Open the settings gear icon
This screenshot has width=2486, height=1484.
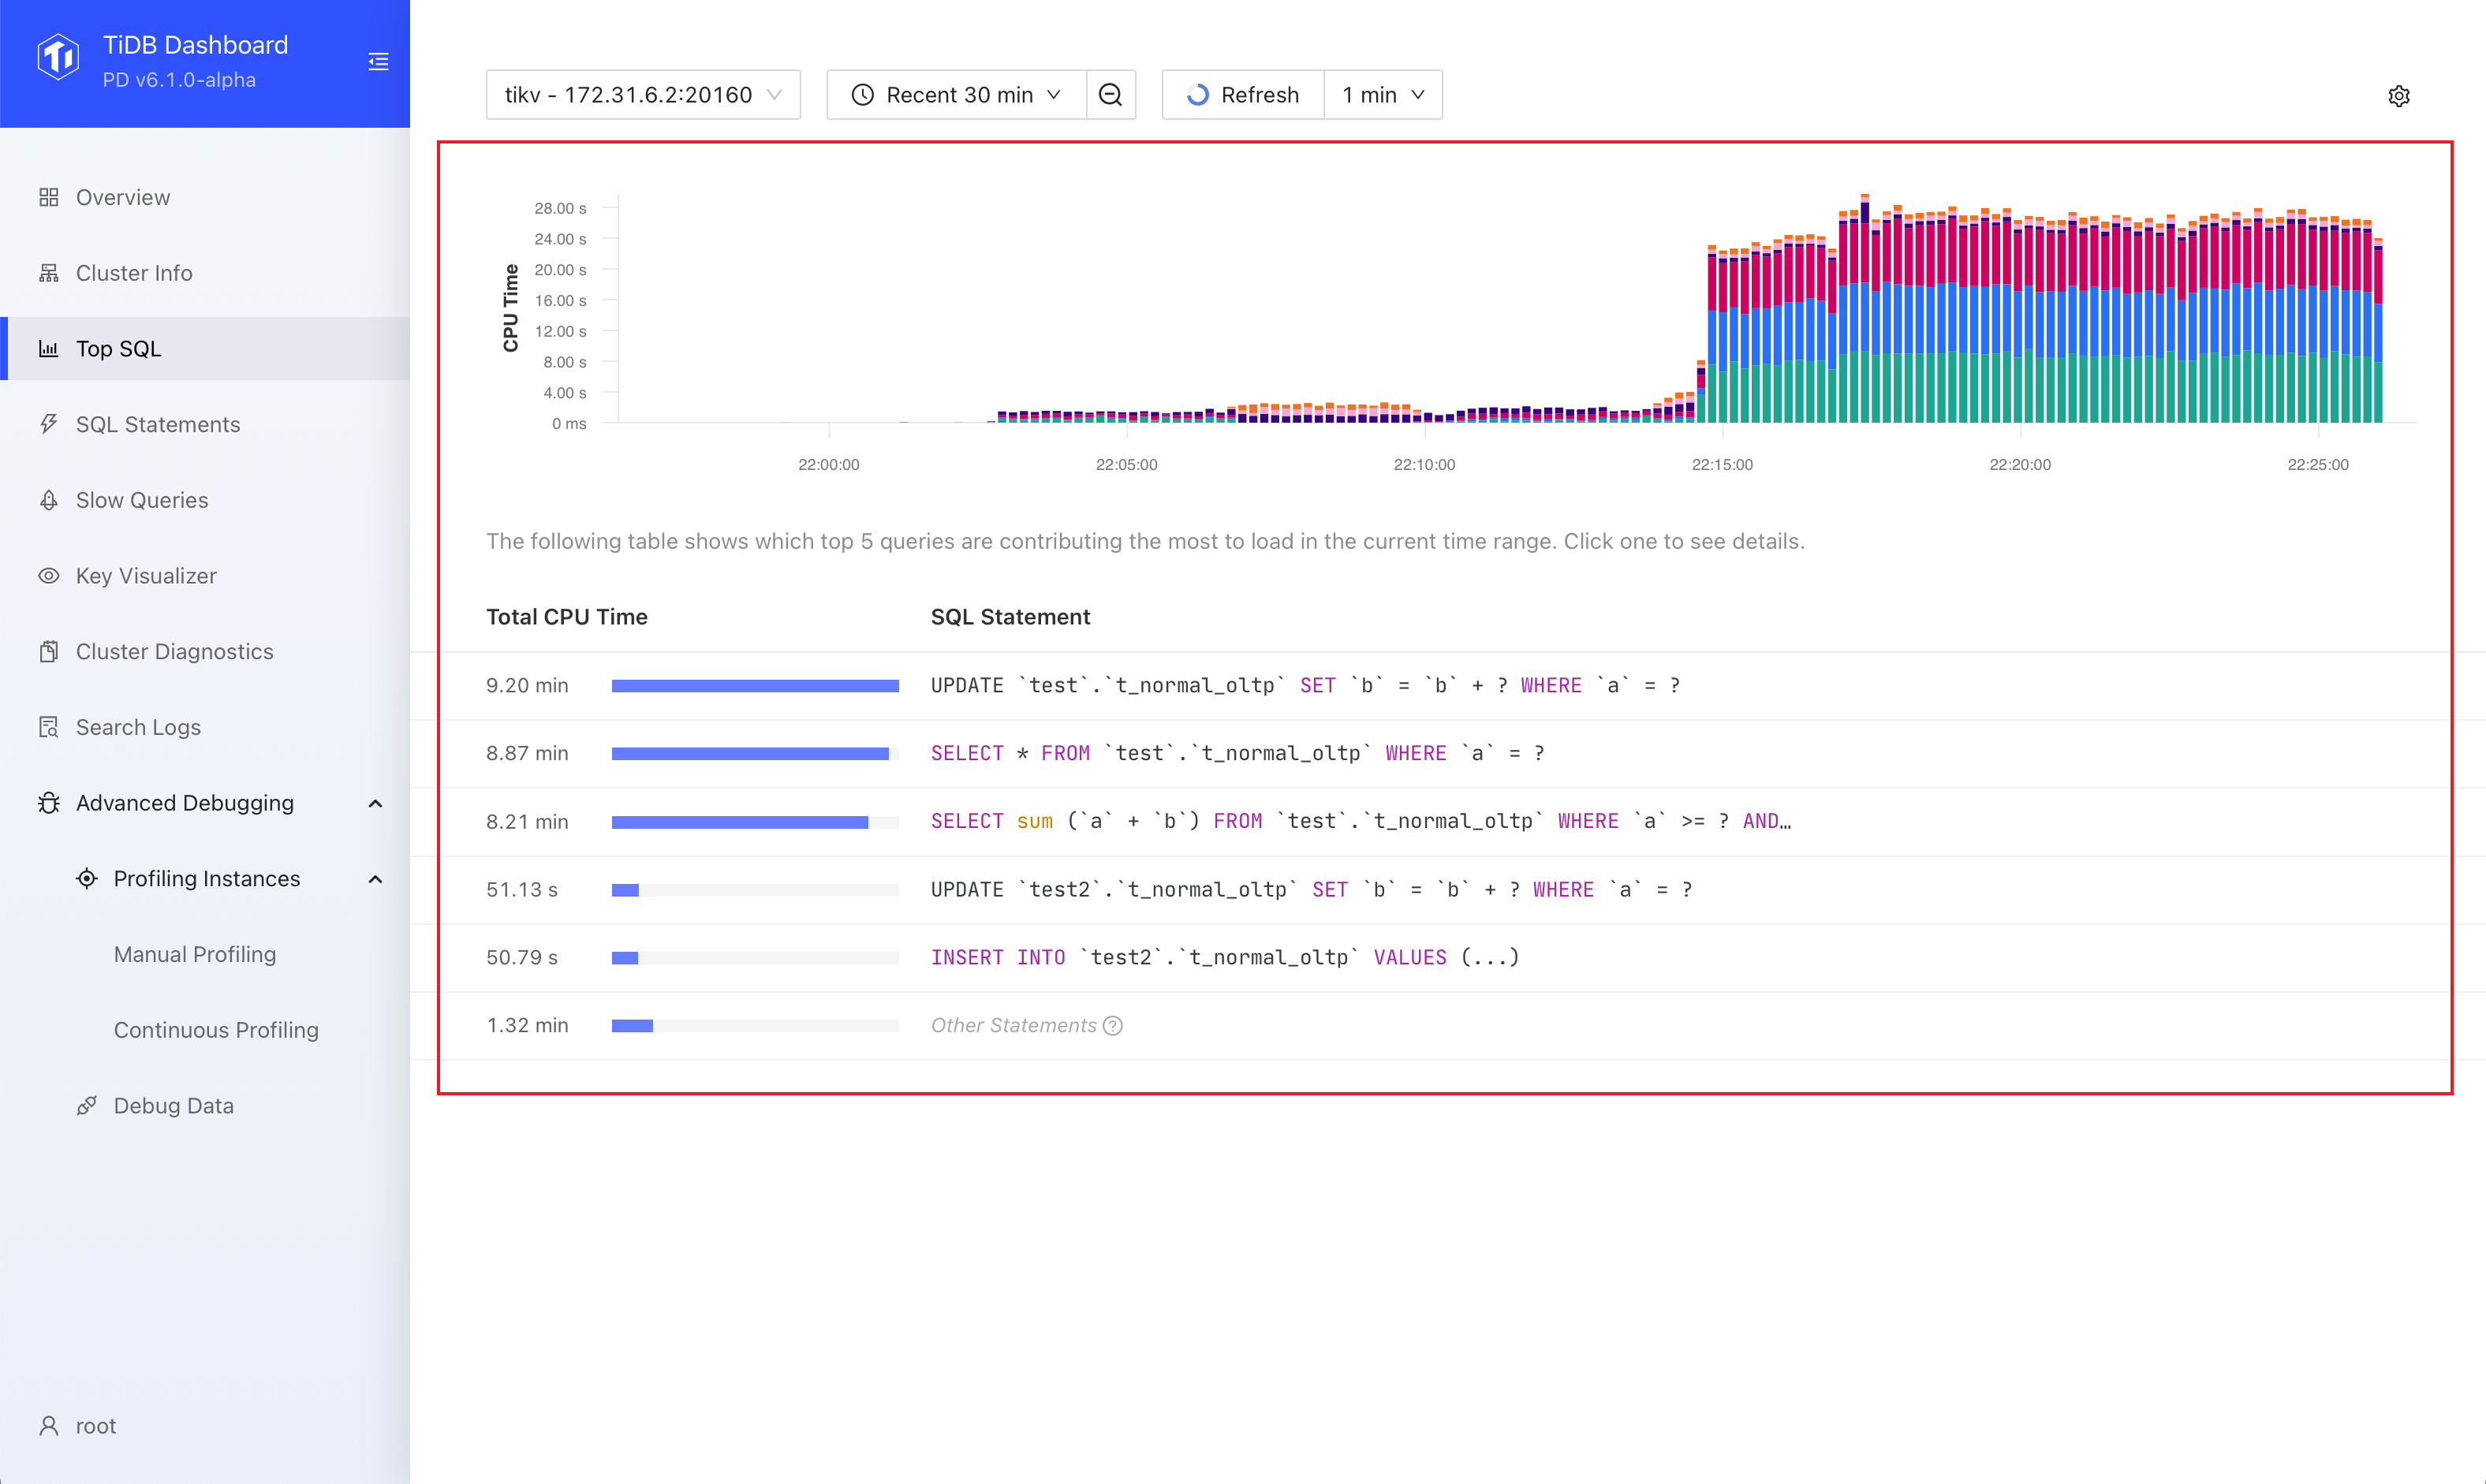2398,96
